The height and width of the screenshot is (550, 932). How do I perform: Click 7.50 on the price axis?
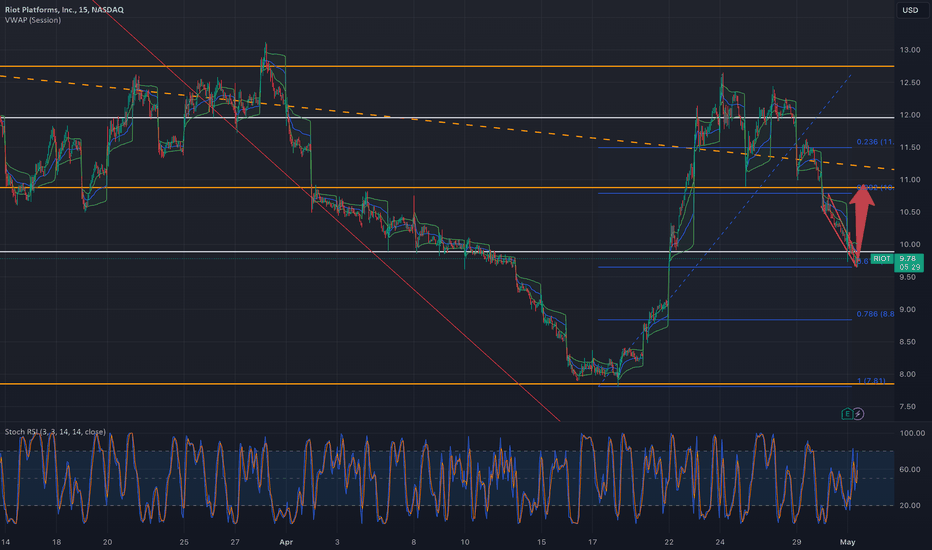(908, 407)
